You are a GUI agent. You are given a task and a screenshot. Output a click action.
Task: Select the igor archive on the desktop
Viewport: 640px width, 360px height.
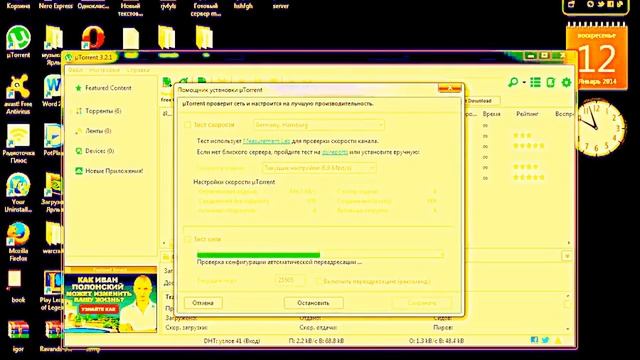coord(18,336)
